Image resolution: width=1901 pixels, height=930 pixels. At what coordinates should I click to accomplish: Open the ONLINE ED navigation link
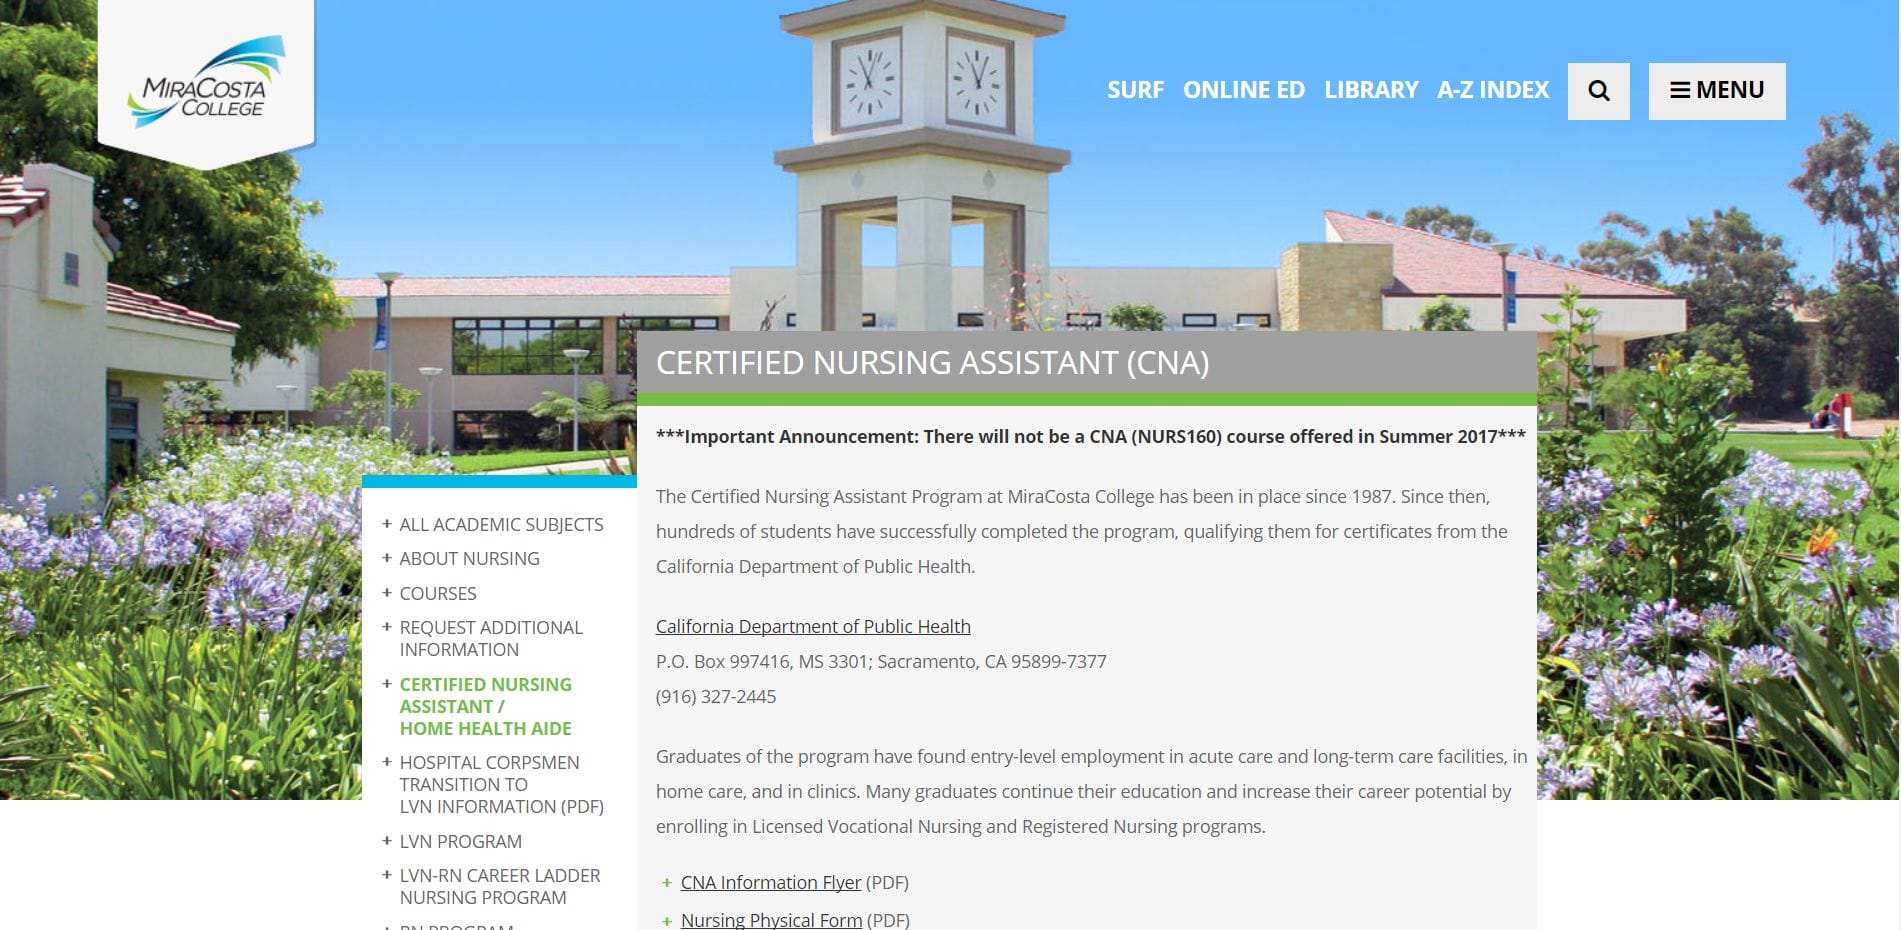click(x=1243, y=90)
